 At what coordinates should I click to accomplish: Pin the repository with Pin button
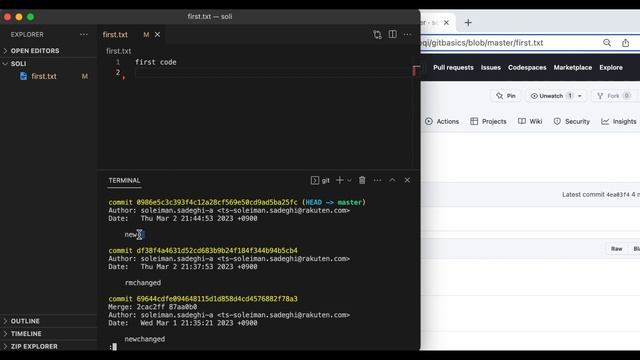(506, 96)
